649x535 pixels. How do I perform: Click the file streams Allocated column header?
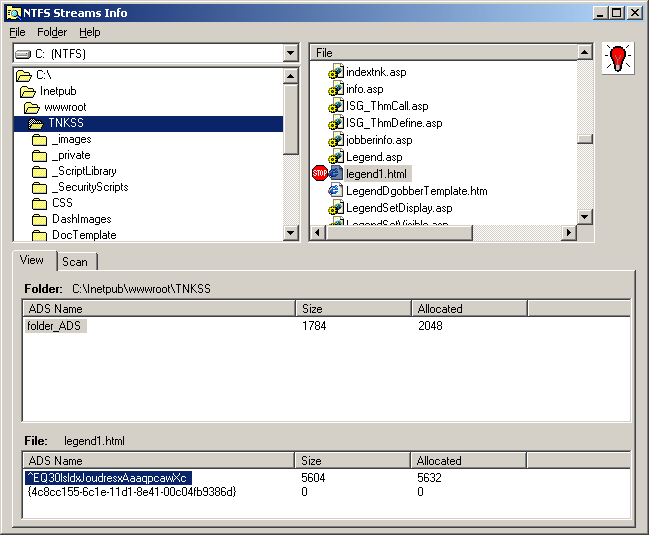[469, 461]
